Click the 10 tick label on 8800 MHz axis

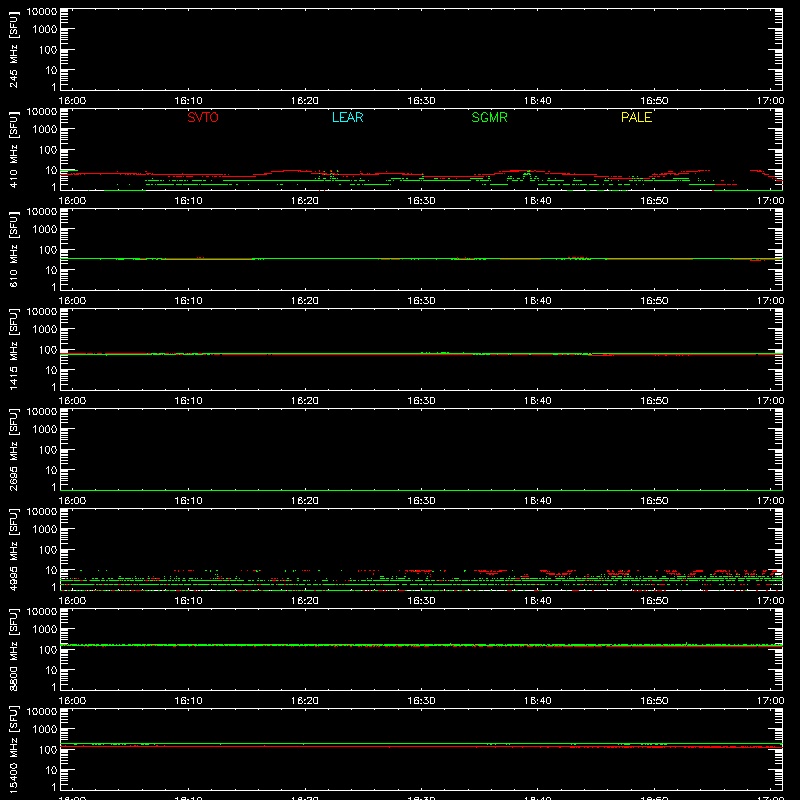[x=51, y=670]
